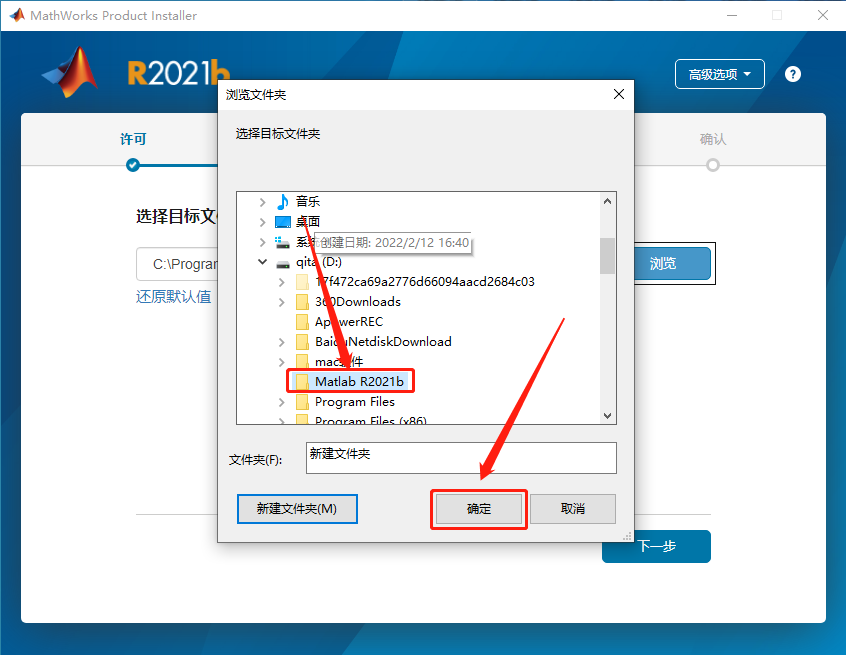Expand the system drive tree node
The image size is (846, 655).
(x=262, y=242)
